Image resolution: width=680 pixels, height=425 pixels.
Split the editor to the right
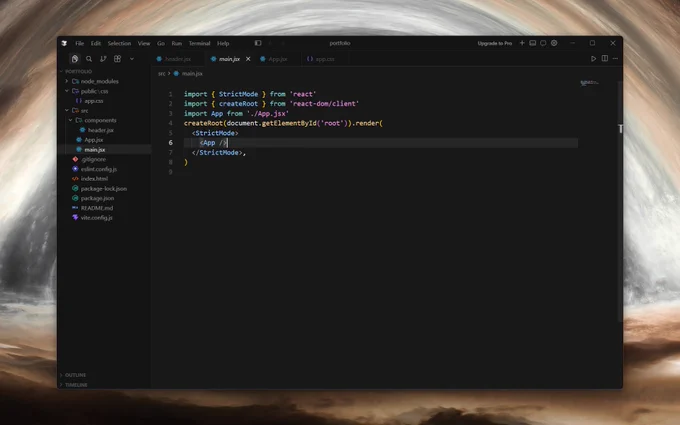coord(605,59)
